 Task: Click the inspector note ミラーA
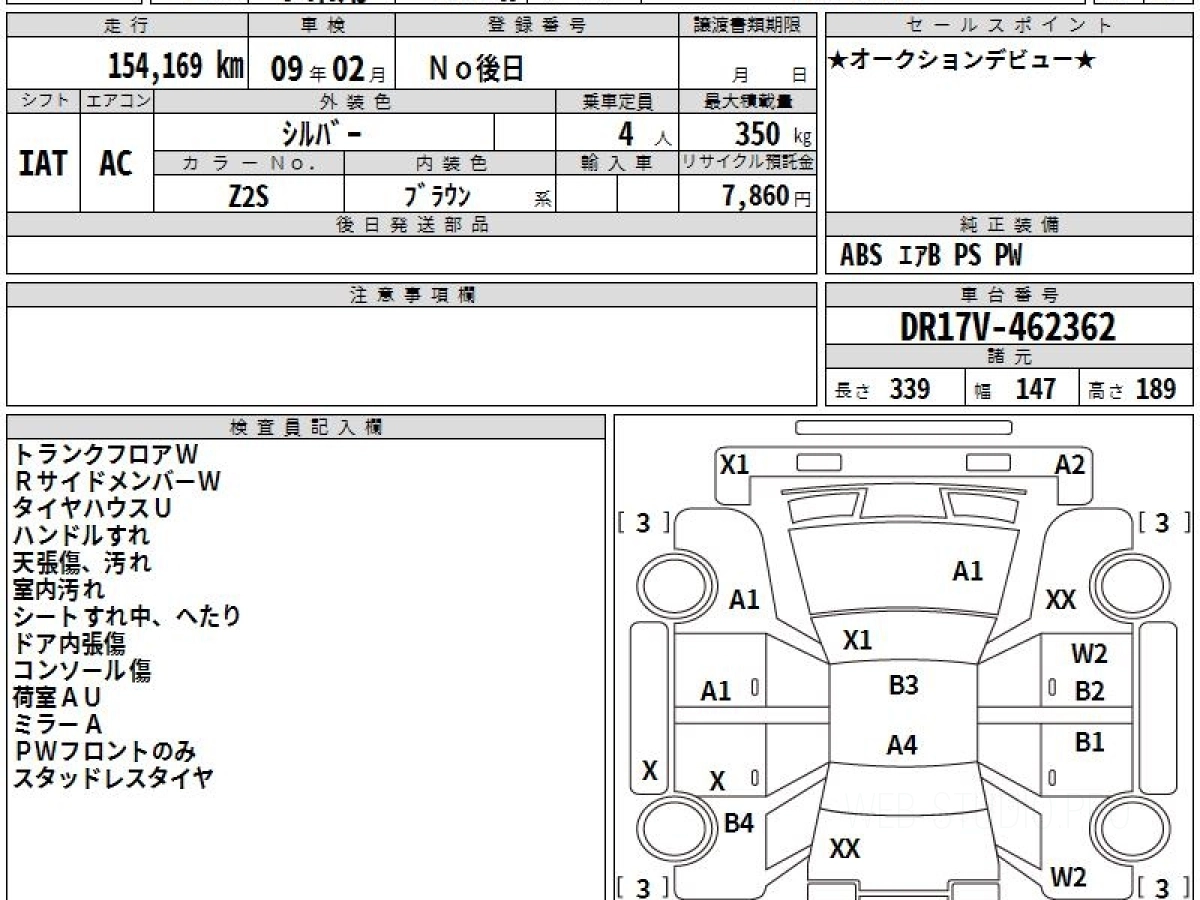[58, 724]
